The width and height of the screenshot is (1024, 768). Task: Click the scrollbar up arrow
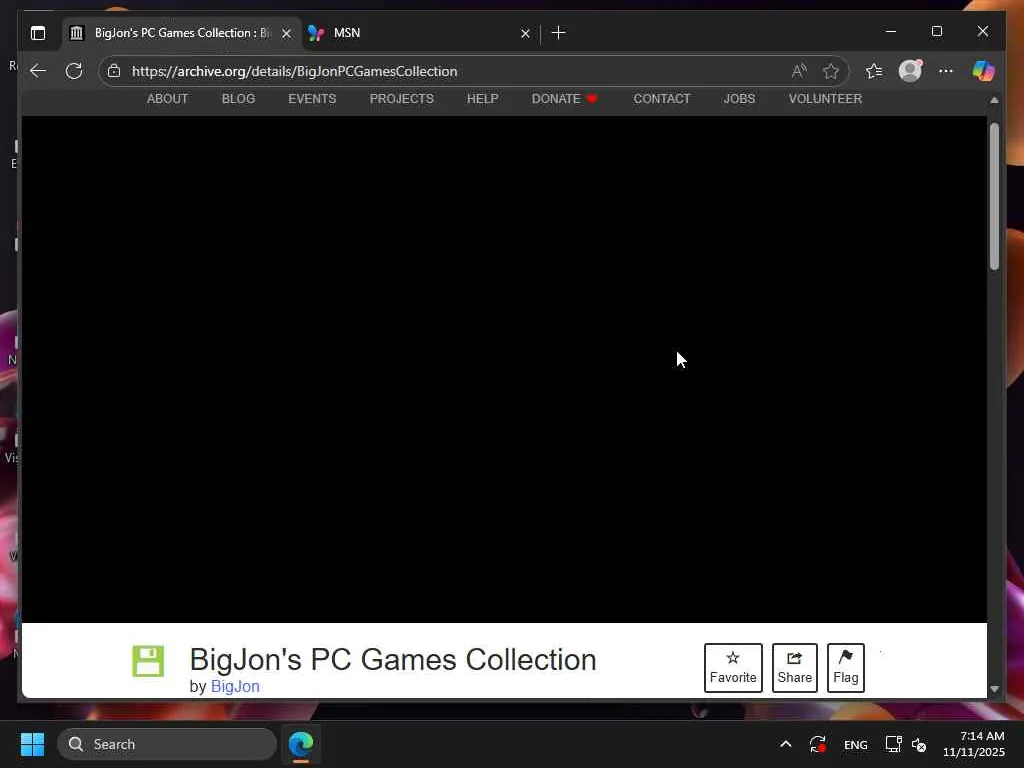tap(994, 100)
